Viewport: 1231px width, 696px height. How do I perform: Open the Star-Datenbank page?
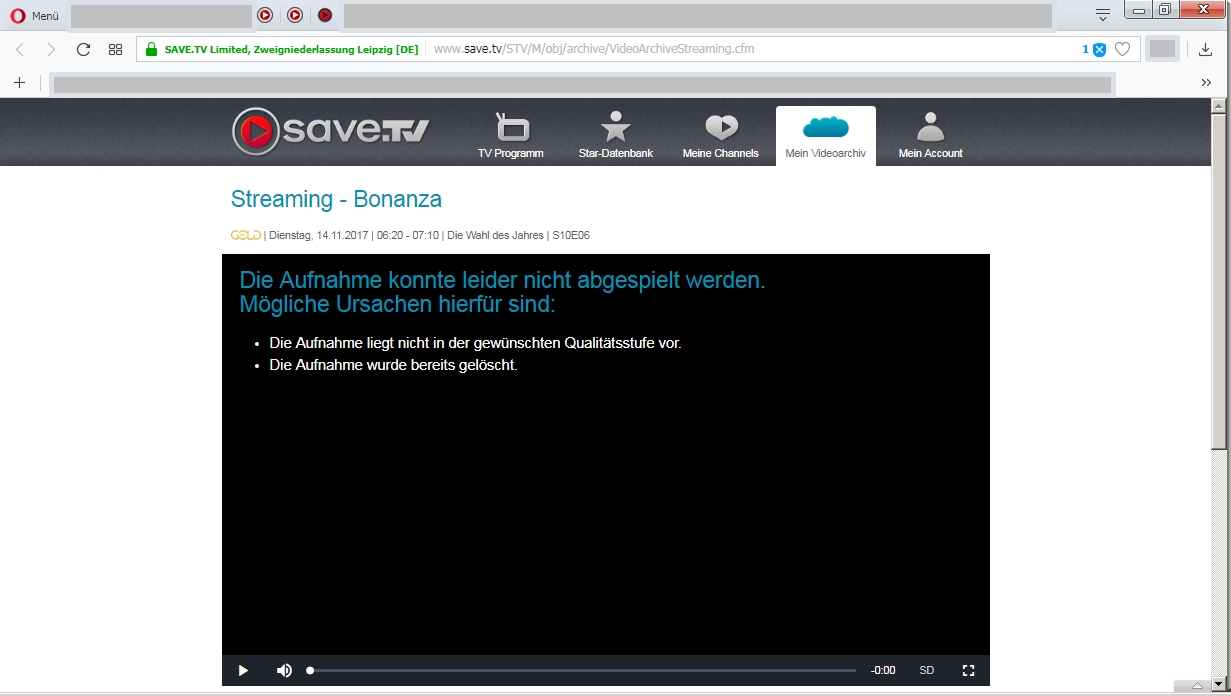click(x=615, y=135)
